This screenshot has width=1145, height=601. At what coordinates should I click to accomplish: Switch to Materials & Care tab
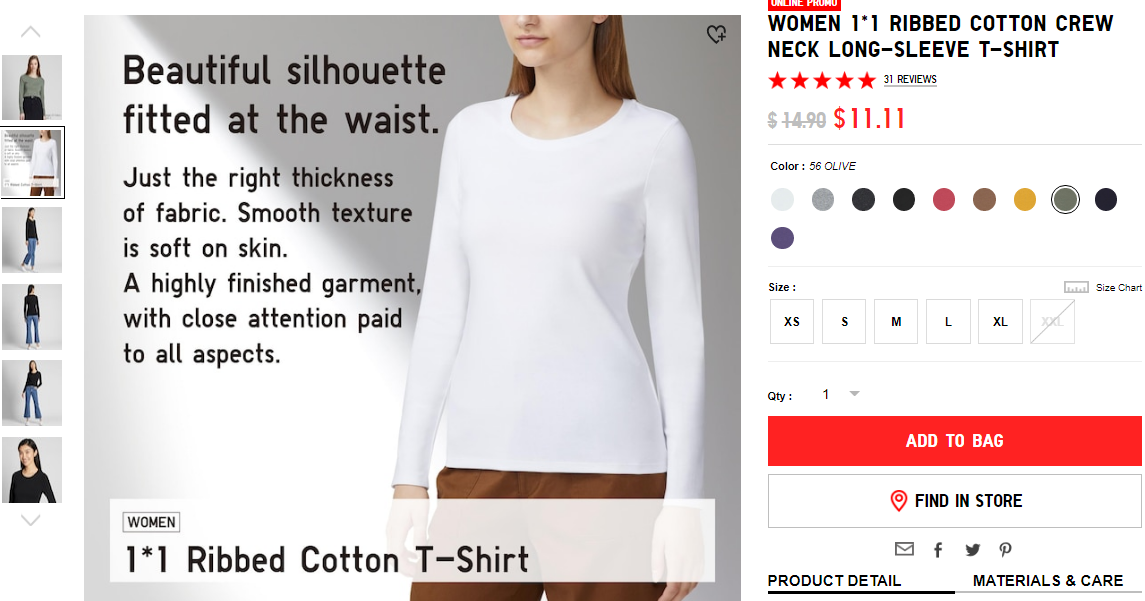click(1048, 581)
